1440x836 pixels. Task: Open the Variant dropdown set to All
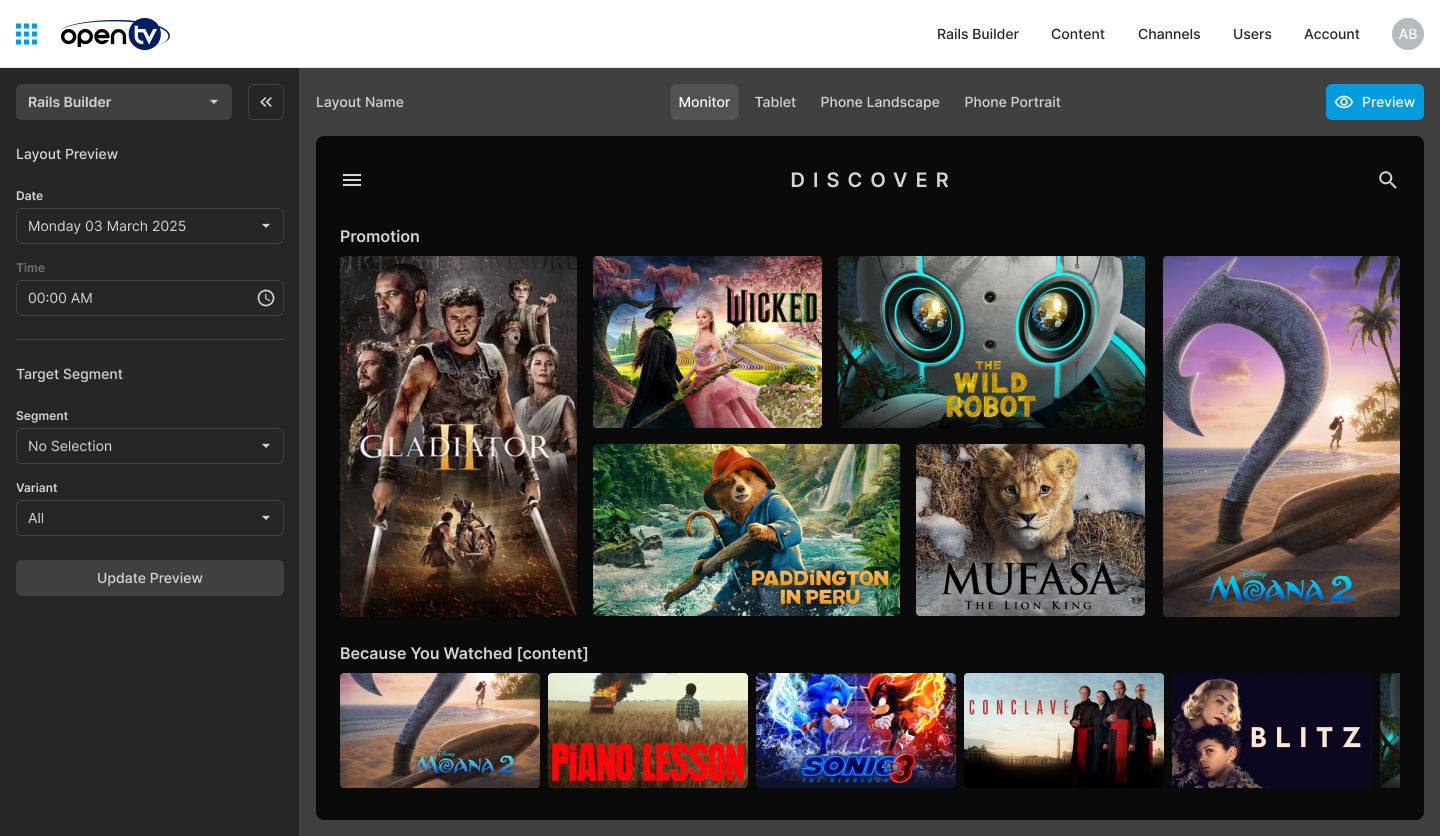pyautogui.click(x=150, y=518)
